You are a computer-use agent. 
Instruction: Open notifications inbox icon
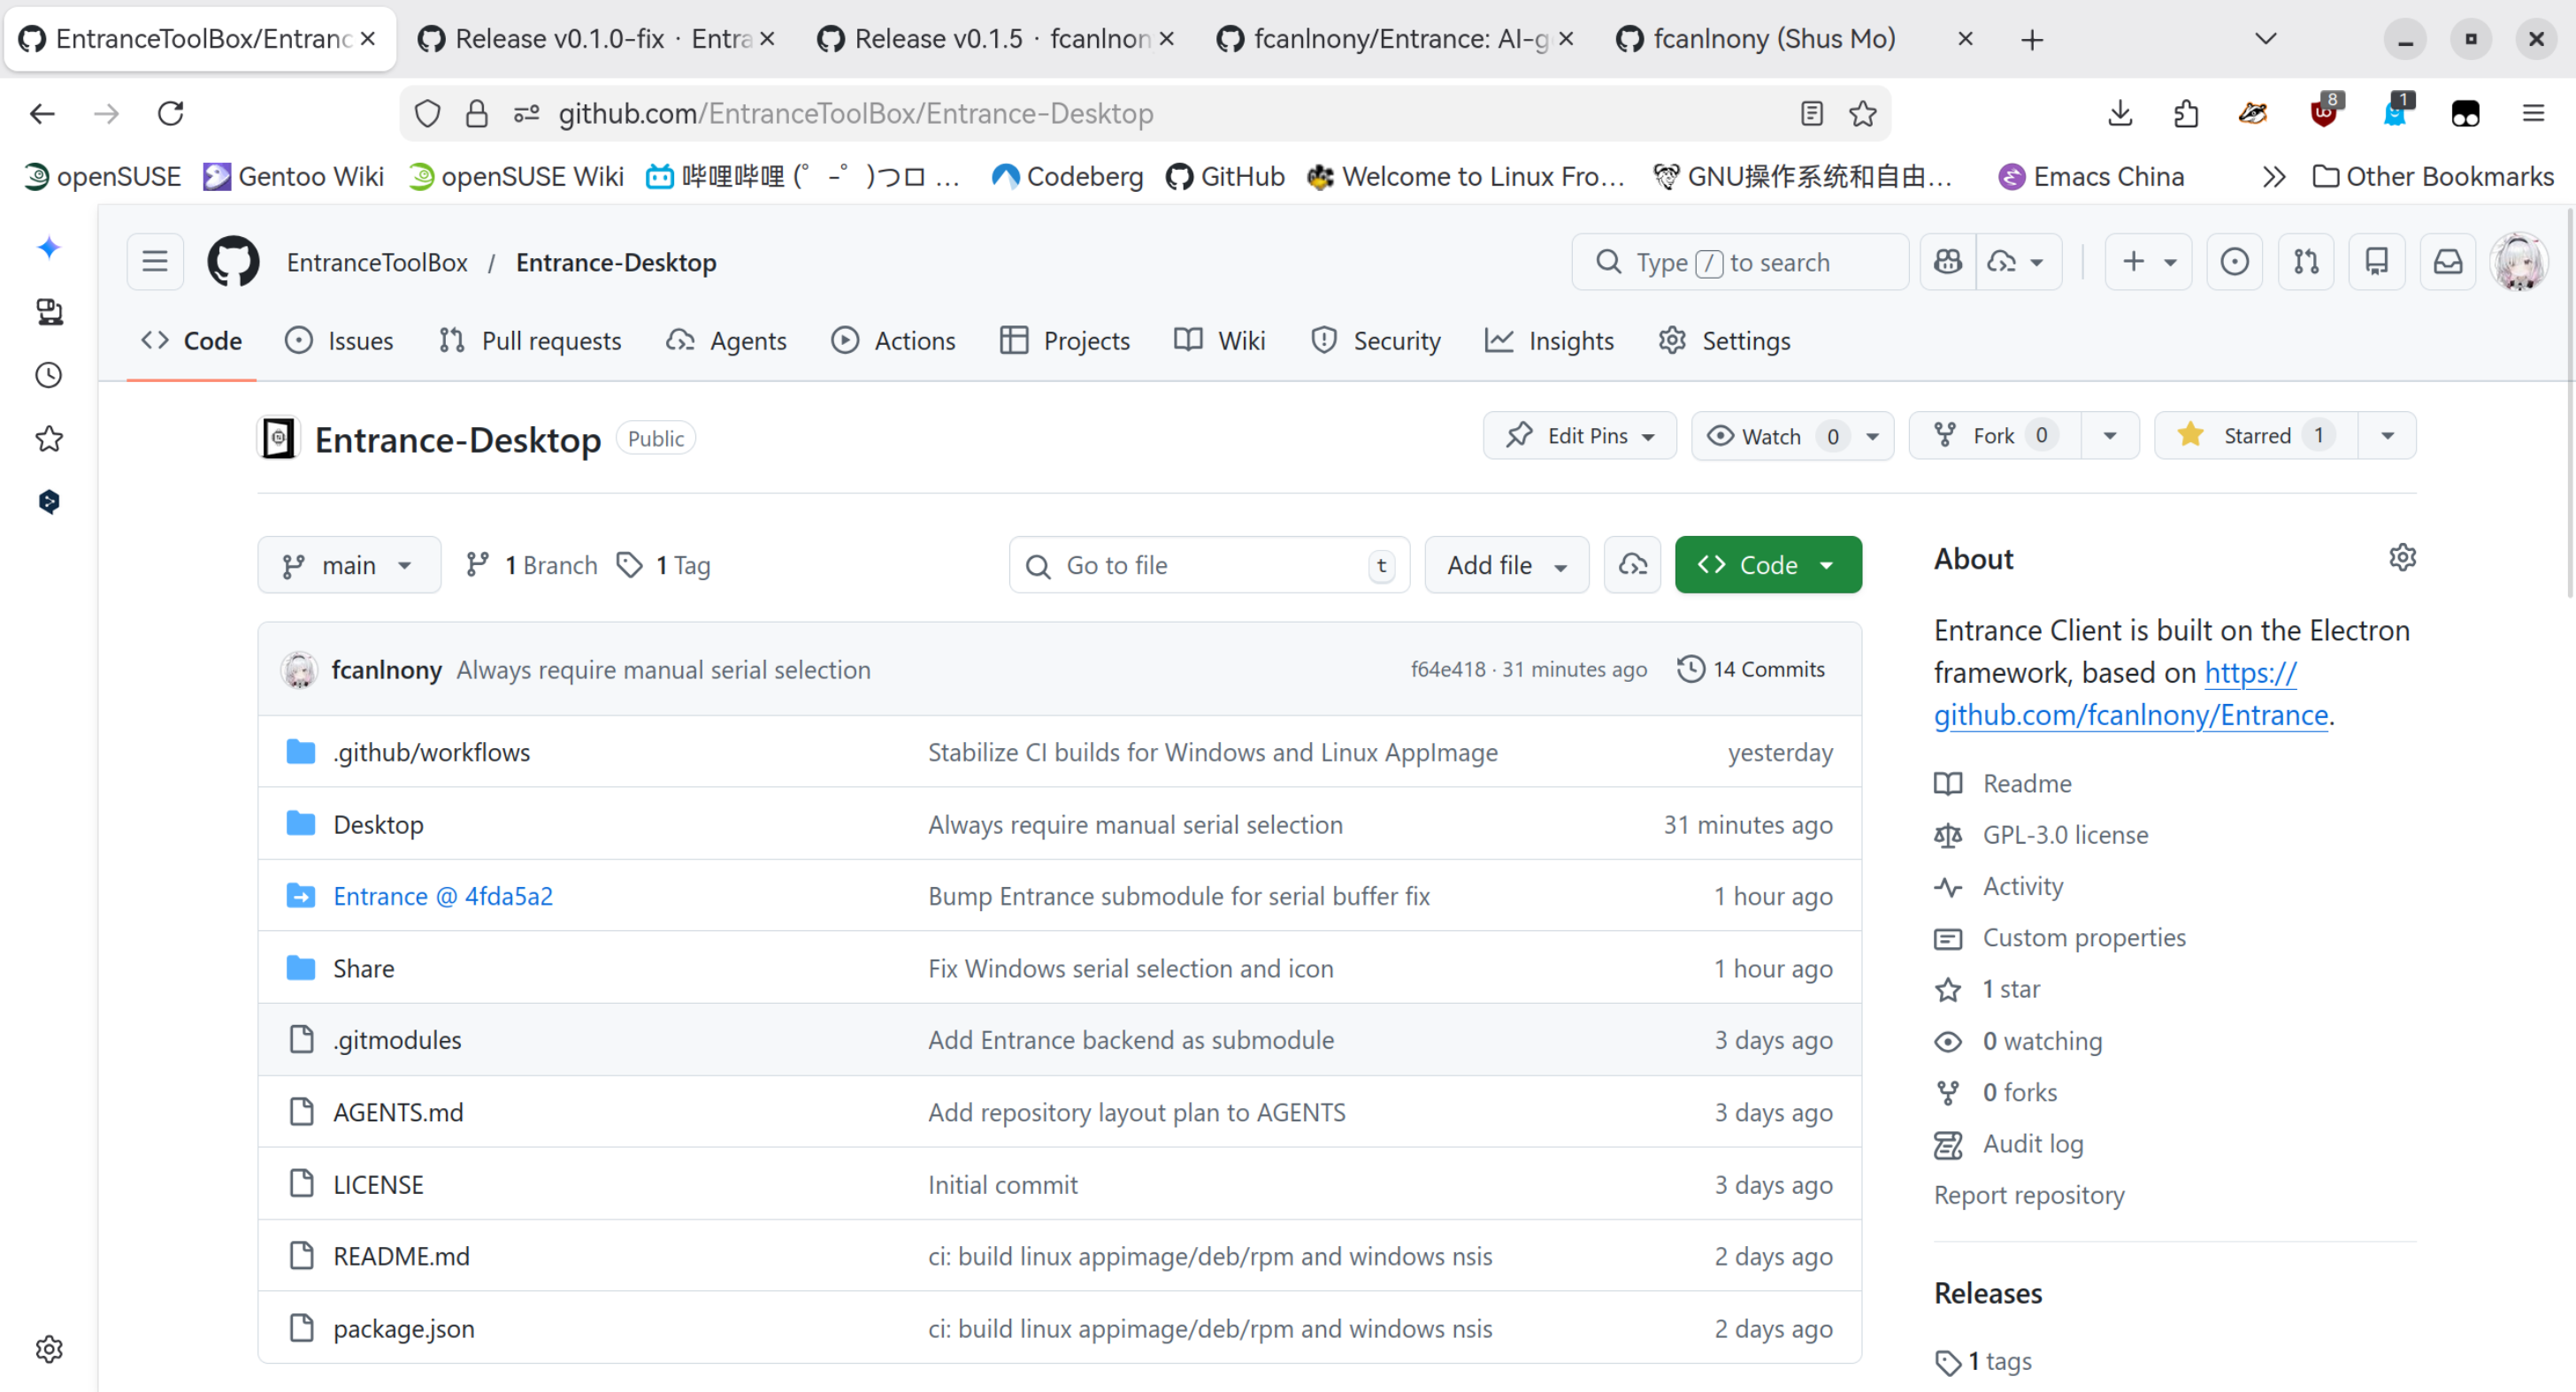pyautogui.click(x=2448, y=262)
